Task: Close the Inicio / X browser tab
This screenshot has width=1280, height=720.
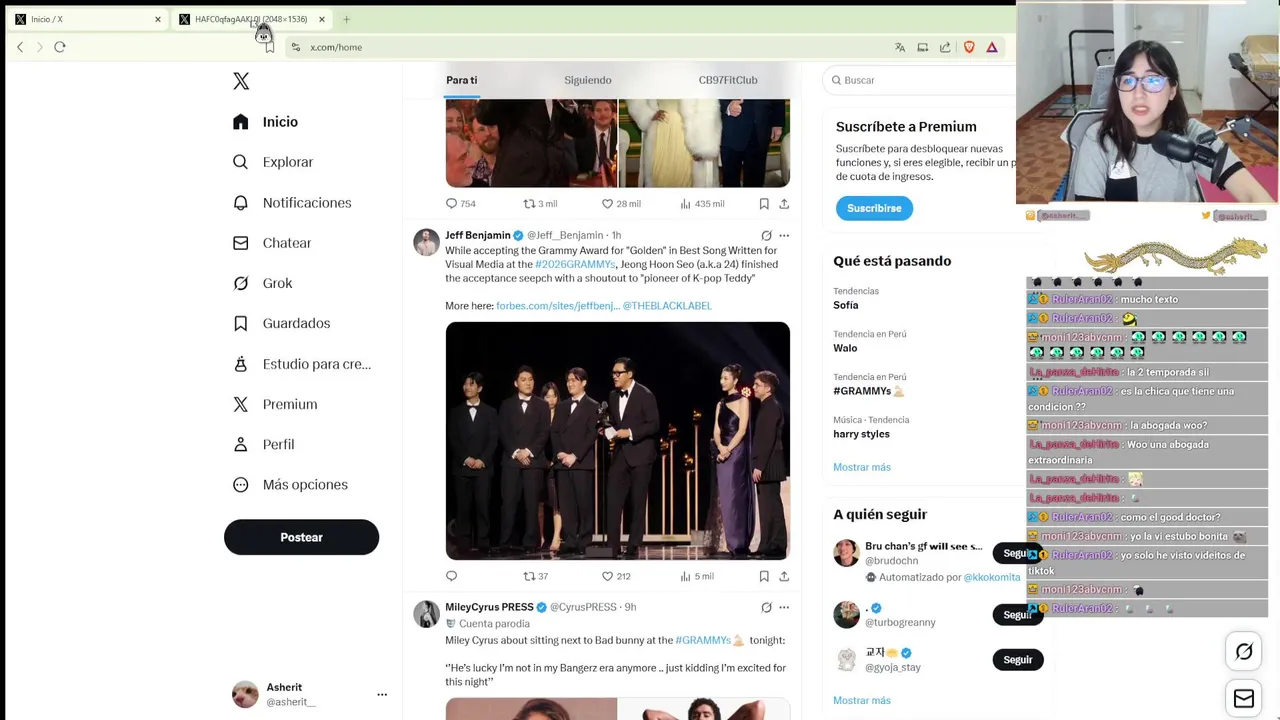Action: 157,19
